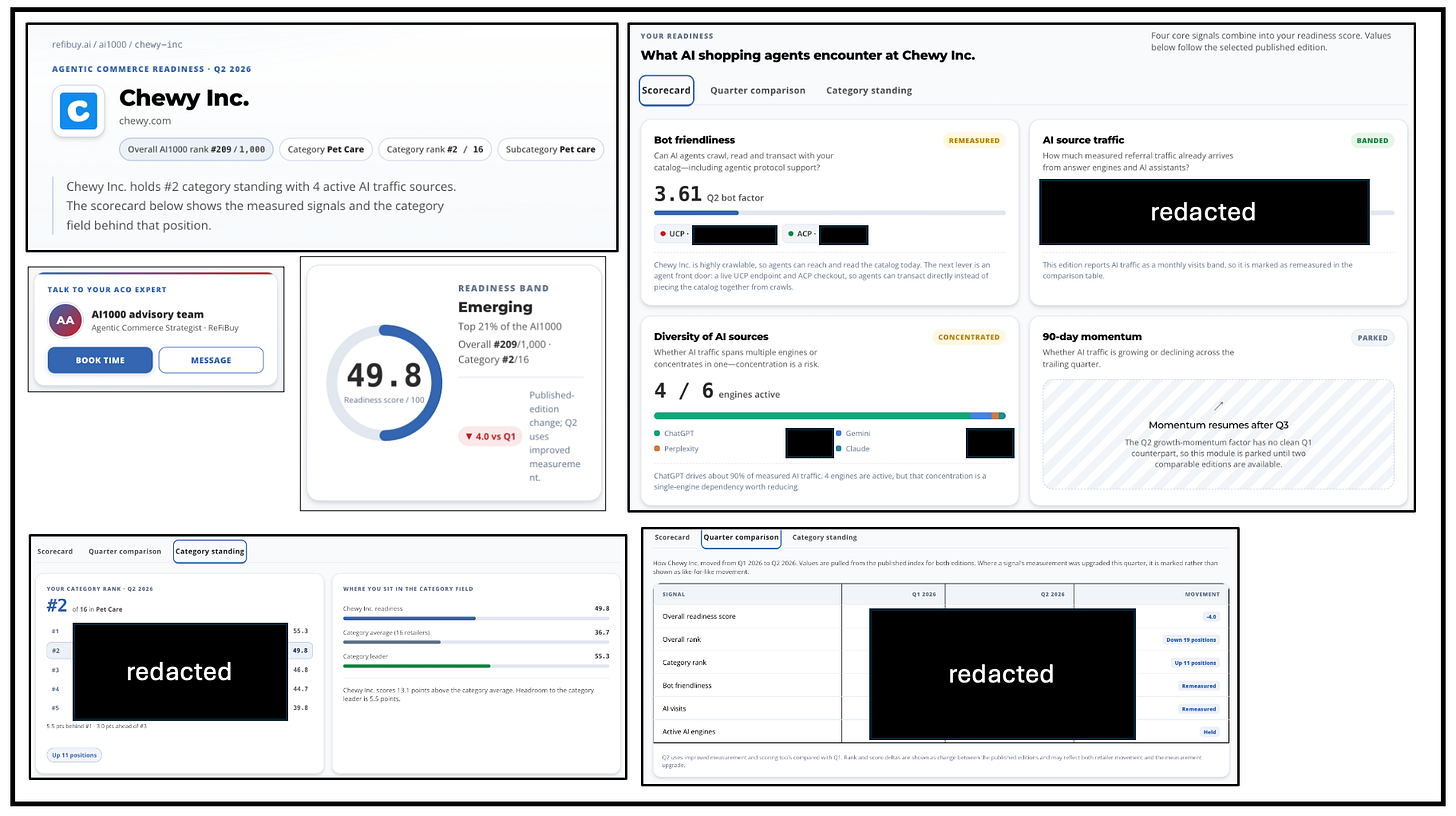Click the 49.8 readiness score ring gauge
Image resolution: width=1456 pixels, height=816 pixels.
click(383, 382)
